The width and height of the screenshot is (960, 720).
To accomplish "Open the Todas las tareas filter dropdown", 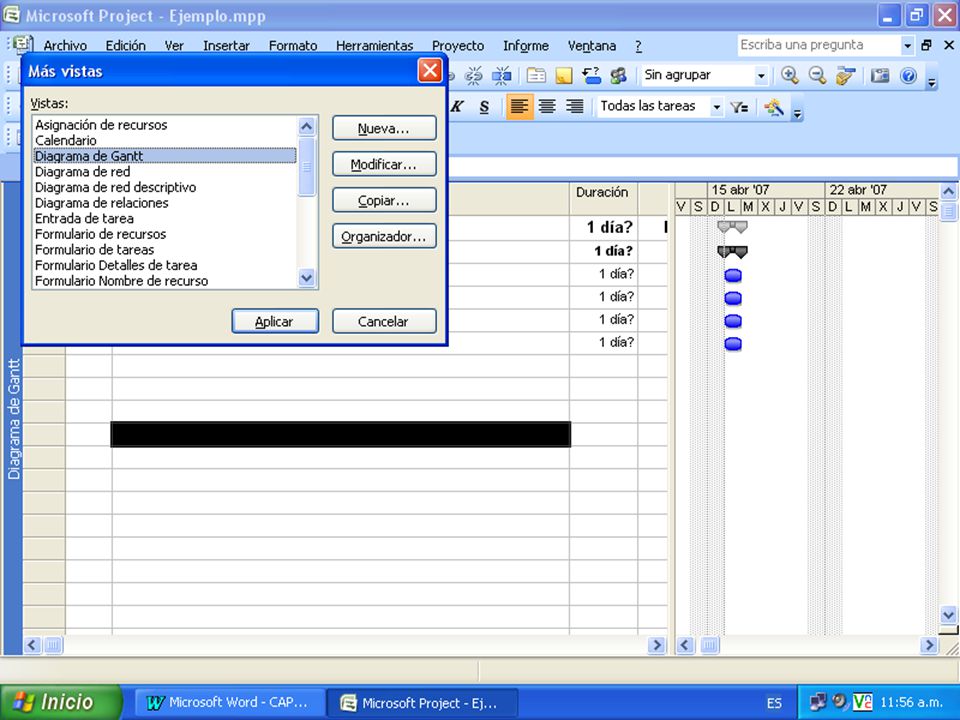I will coord(716,107).
